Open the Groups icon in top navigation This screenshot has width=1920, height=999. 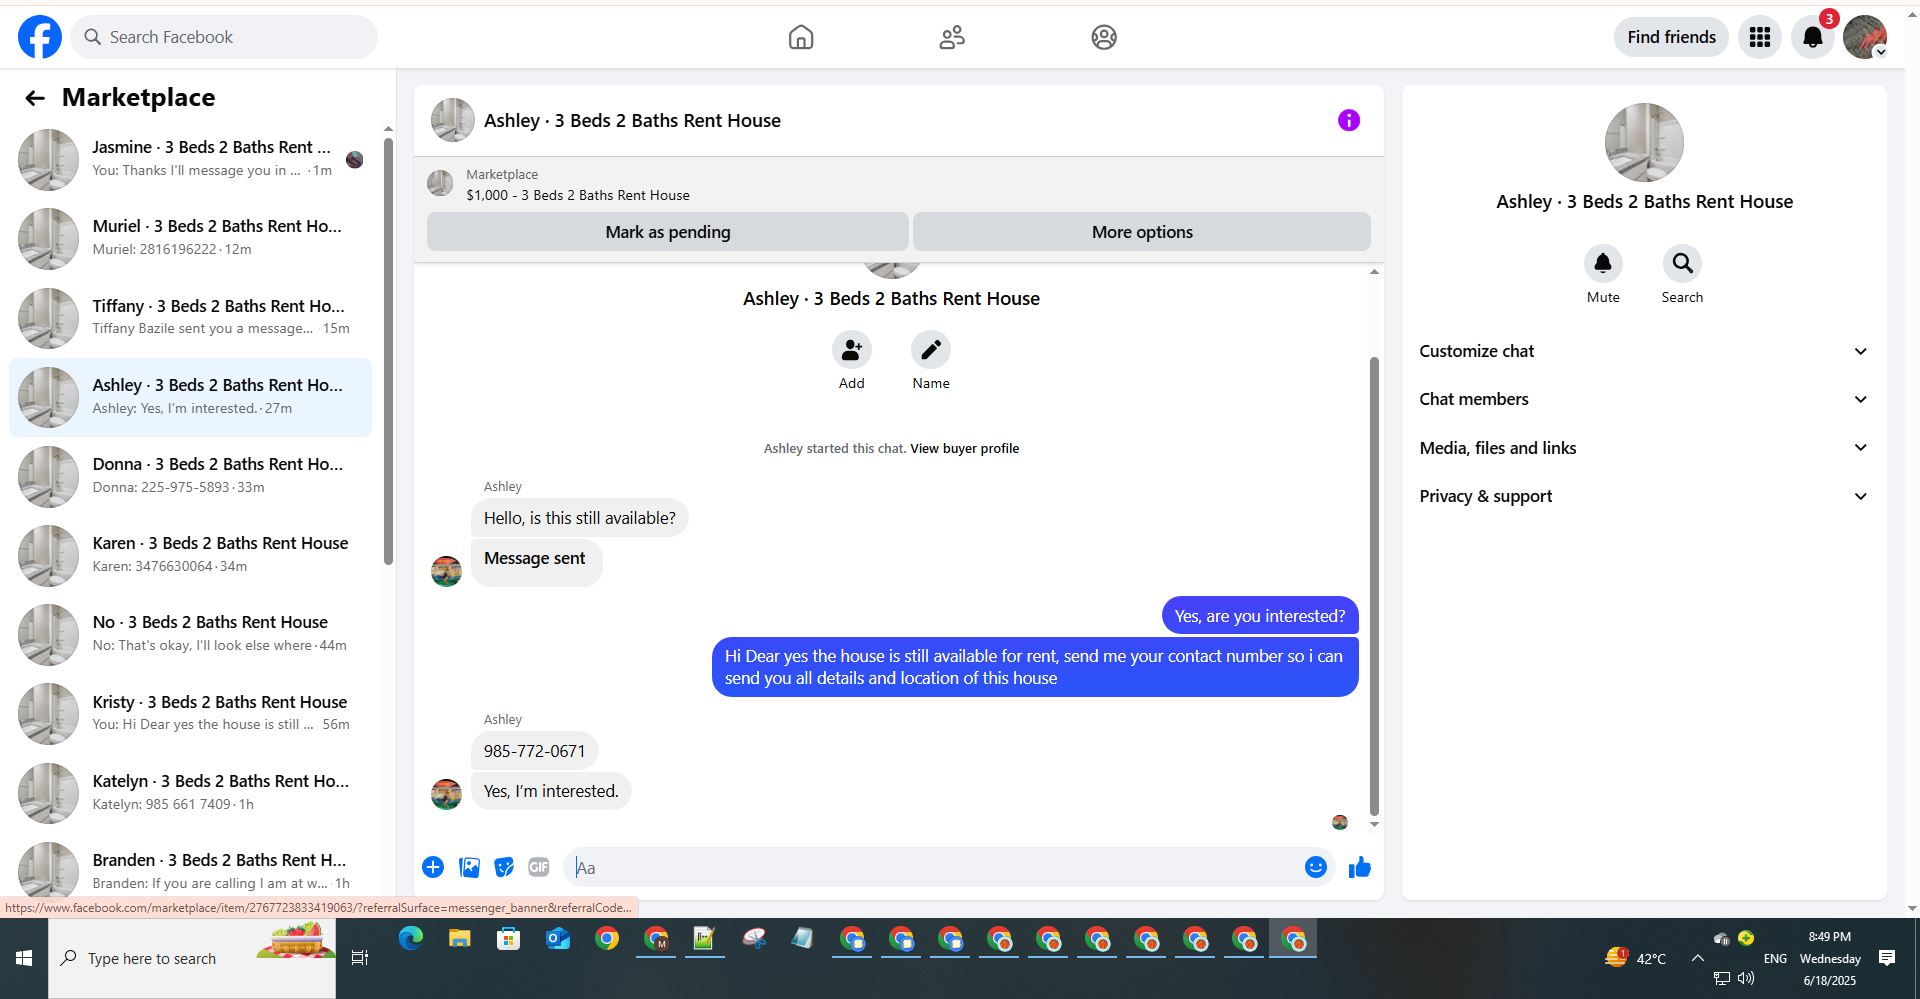(x=1104, y=37)
